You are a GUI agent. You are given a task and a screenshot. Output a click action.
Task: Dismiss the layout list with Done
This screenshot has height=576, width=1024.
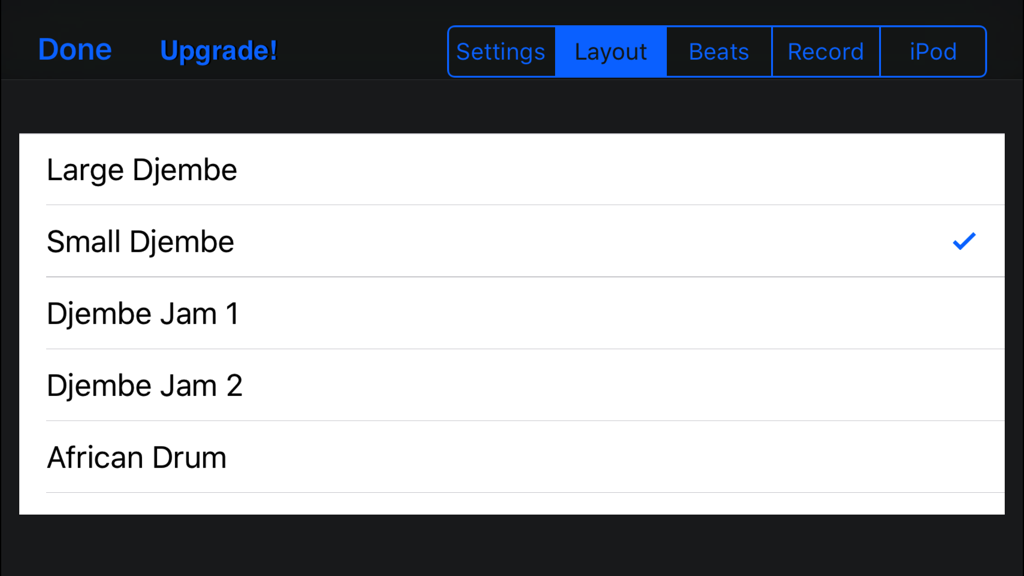[x=74, y=50]
